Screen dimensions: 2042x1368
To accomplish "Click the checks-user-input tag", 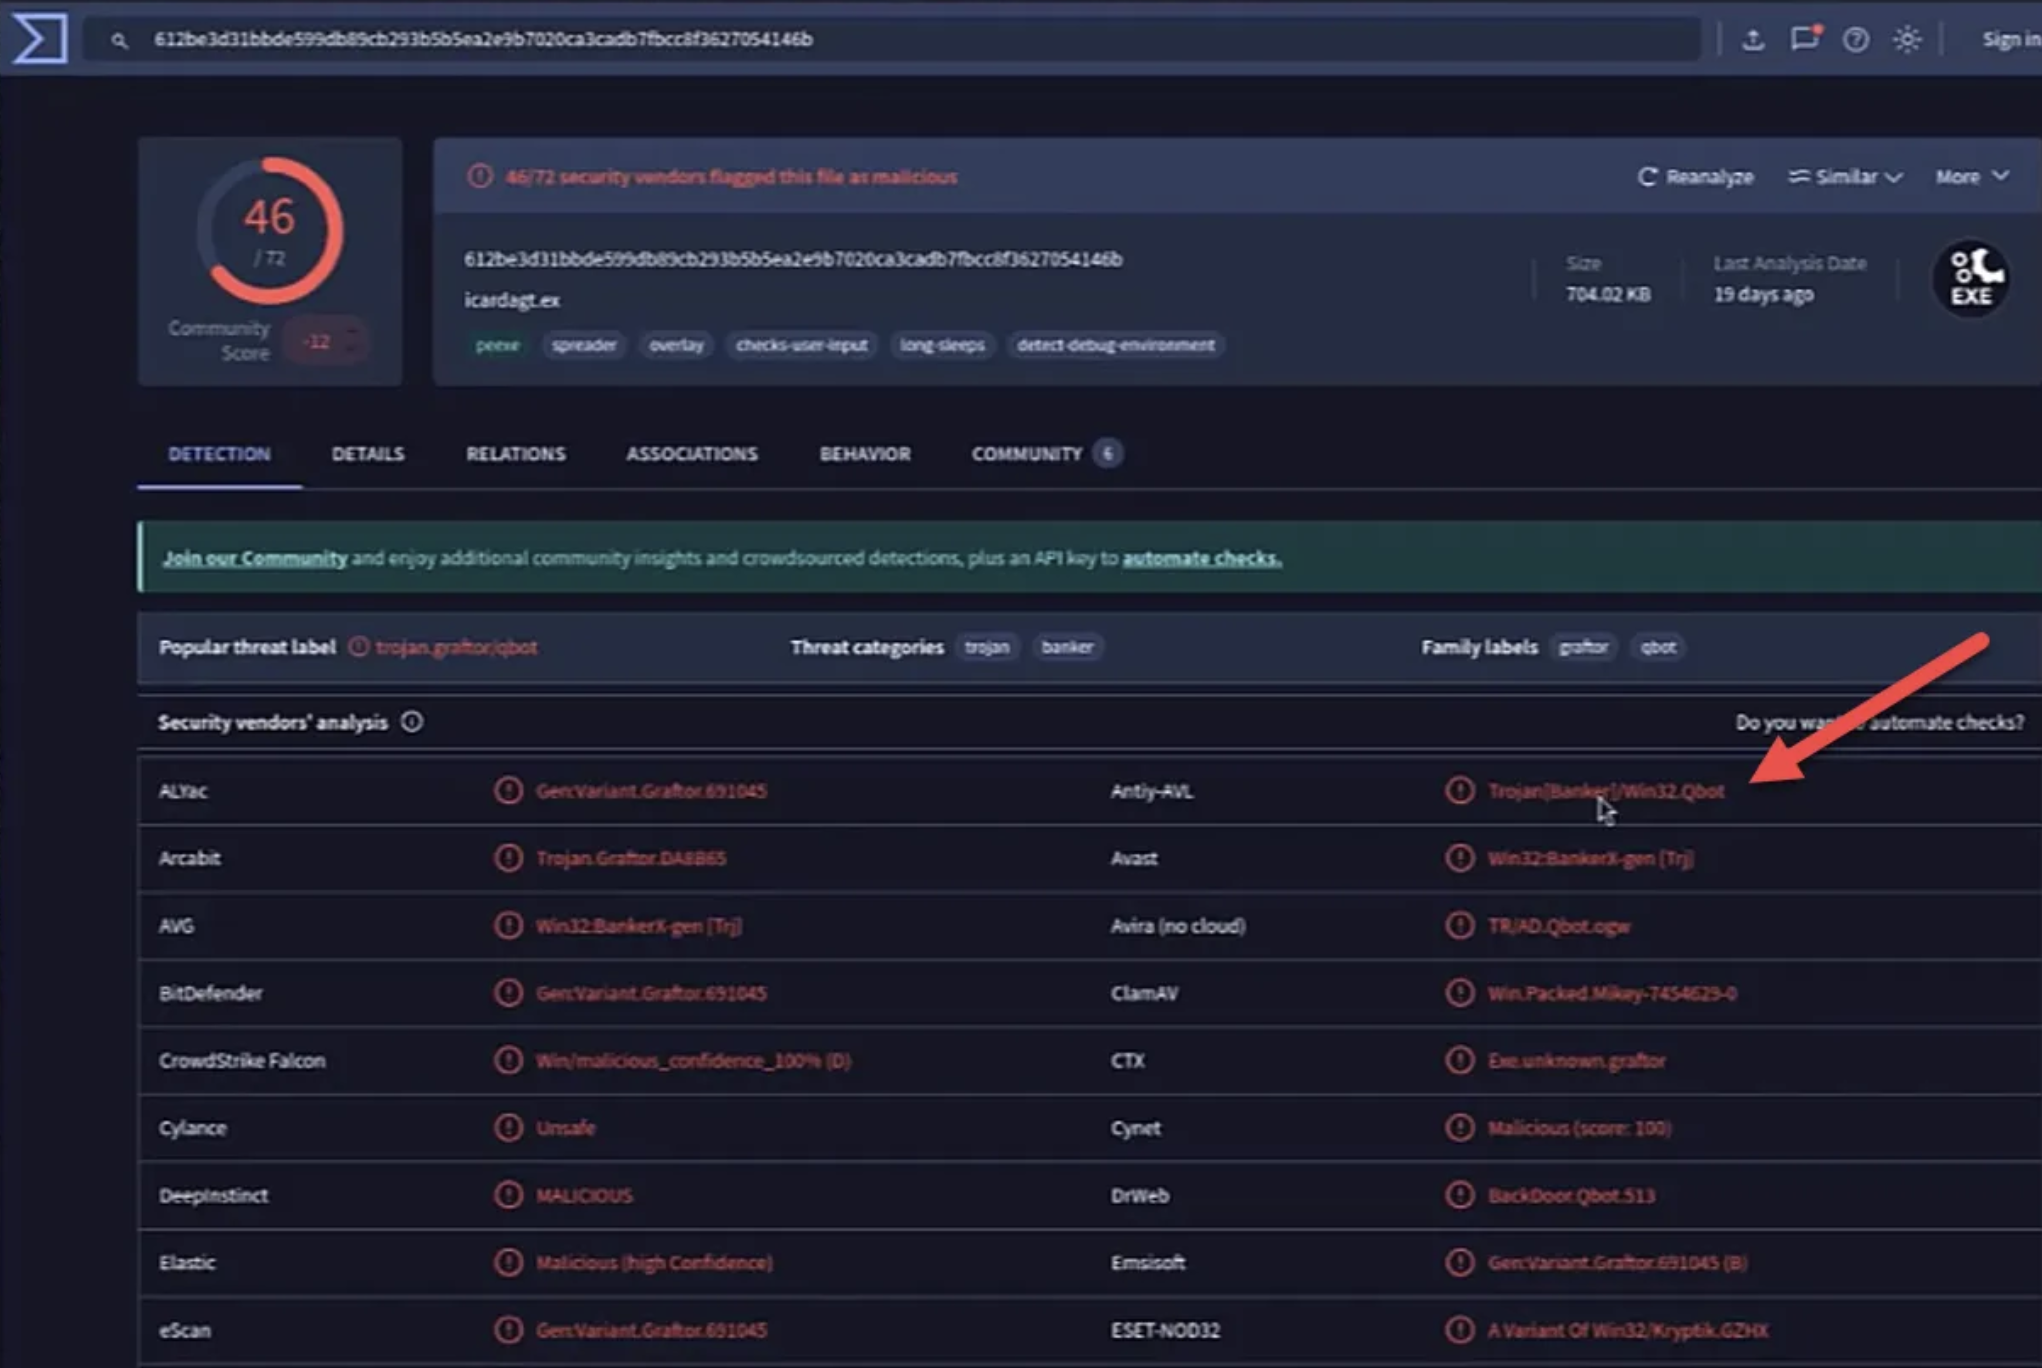I will pyautogui.click(x=802, y=345).
